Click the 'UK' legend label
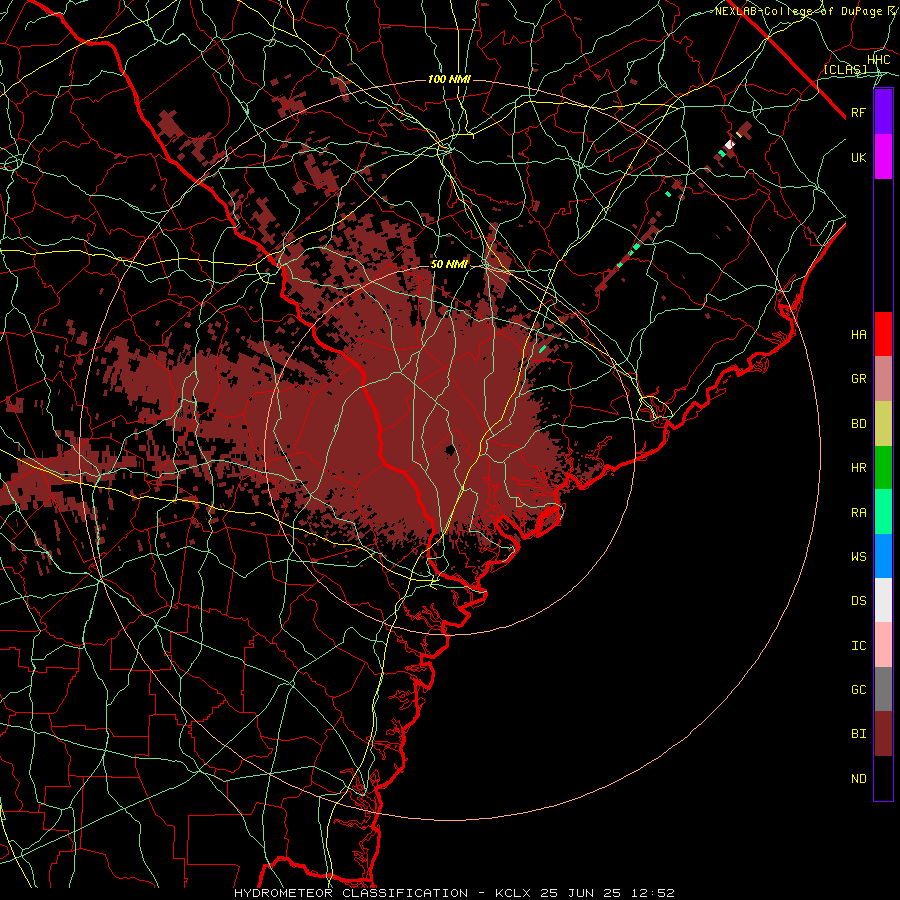Screen dimensions: 900x900 click(x=858, y=157)
